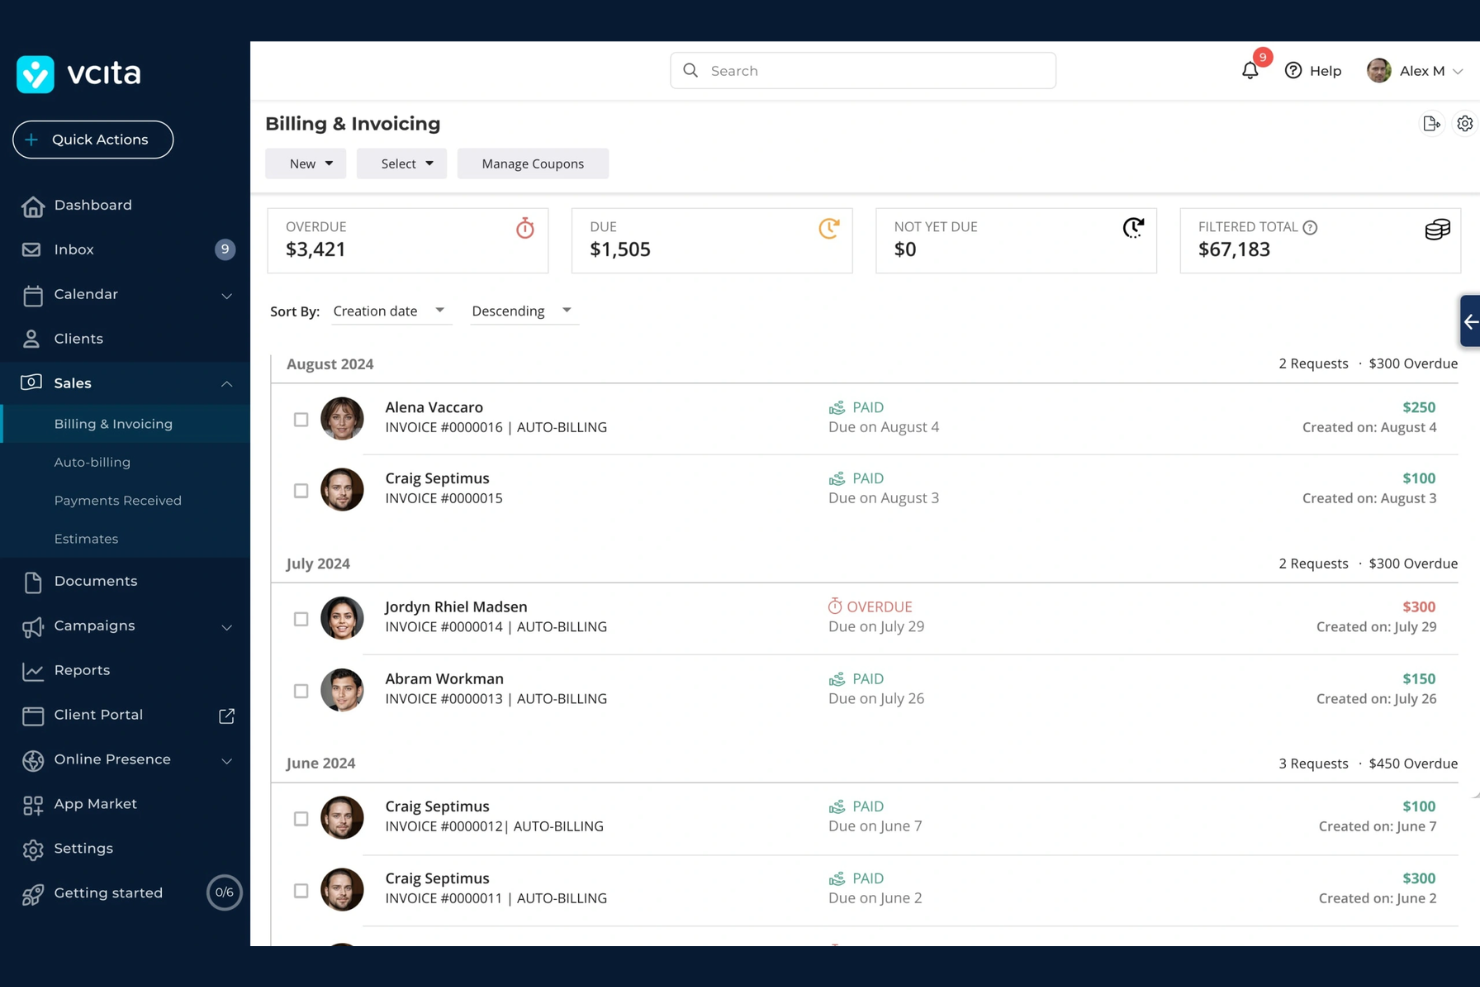Click the Calendar icon in sidebar
This screenshot has width=1480, height=987.
click(x=33, y=294)
